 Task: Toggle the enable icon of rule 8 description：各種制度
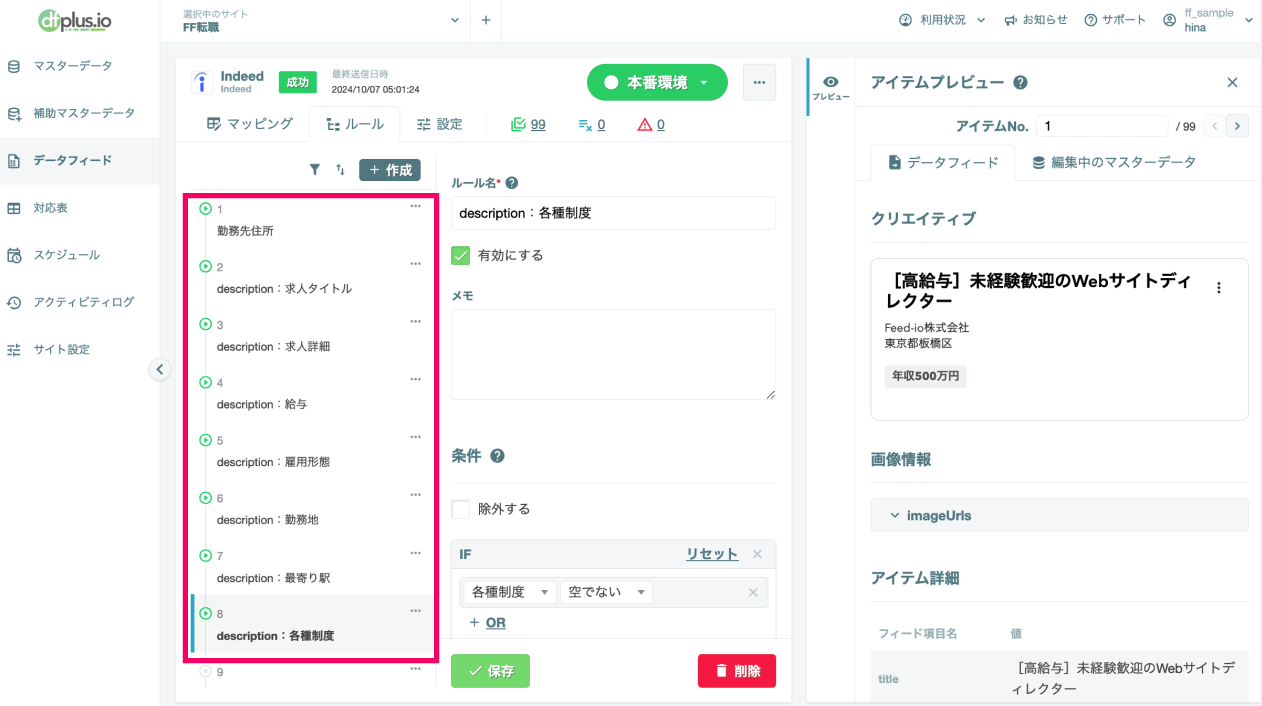[206, 614]
